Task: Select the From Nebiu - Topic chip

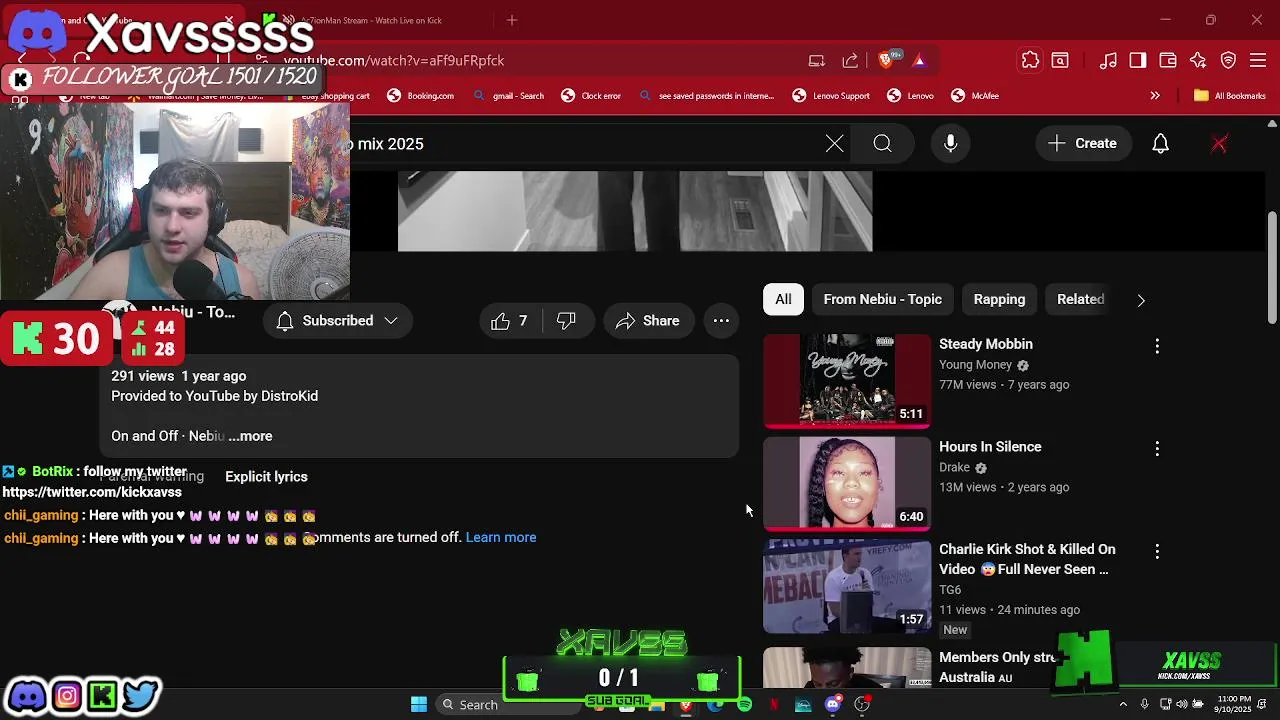Action: 883,299
